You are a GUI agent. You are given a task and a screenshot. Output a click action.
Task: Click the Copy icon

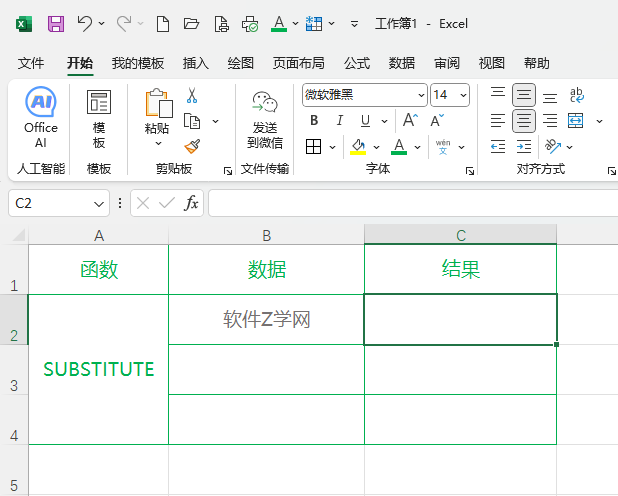pyautogui.click(x=192, y=121)
